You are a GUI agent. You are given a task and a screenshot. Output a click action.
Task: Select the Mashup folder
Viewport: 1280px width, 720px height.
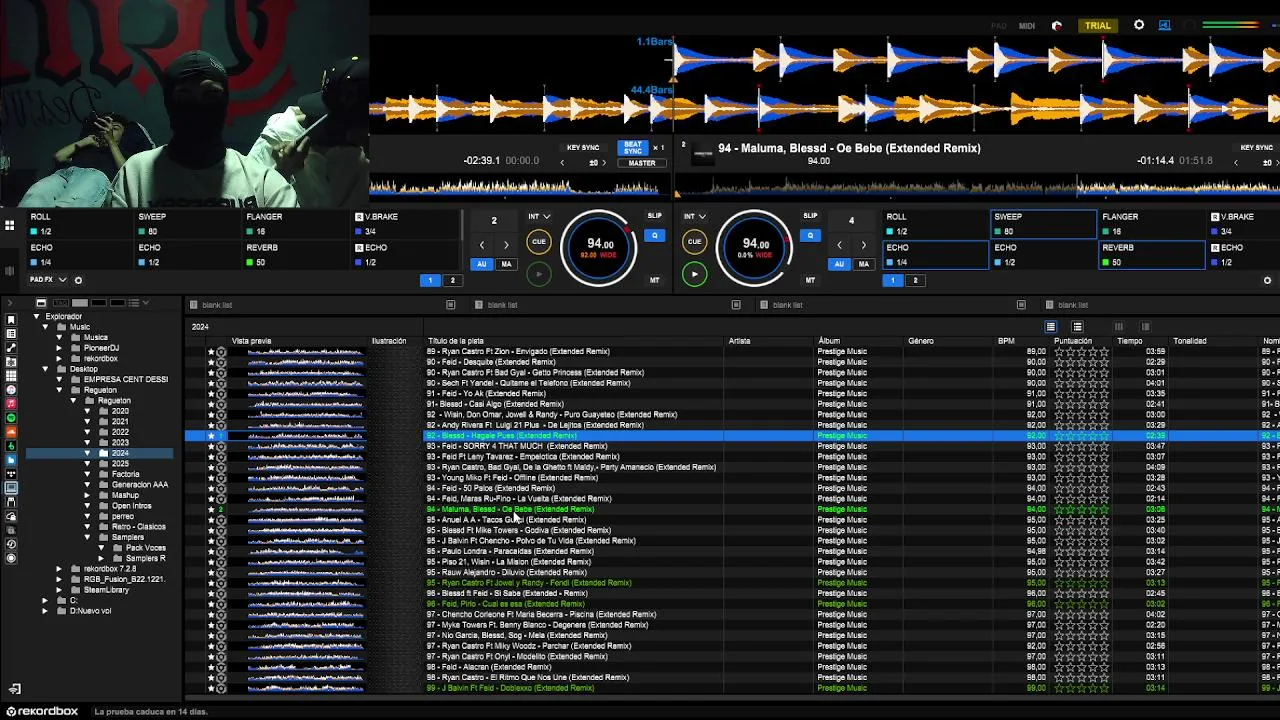124,495
